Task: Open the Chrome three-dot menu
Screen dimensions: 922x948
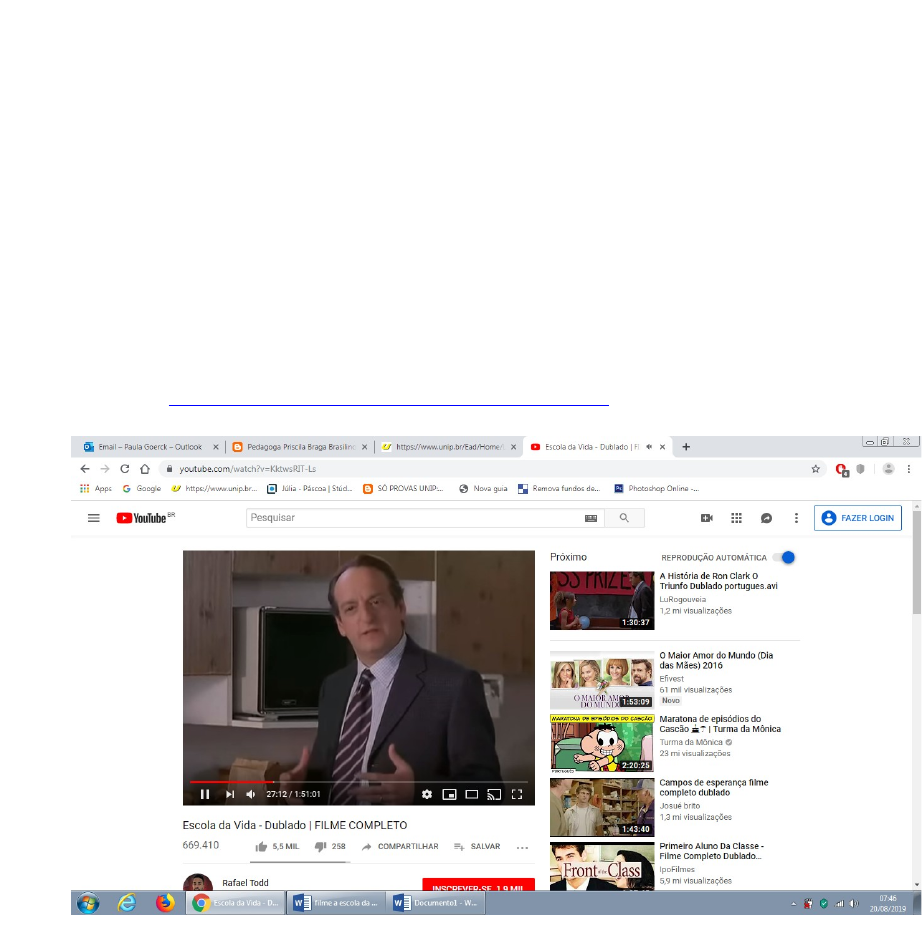Action: pyautogui.click(x=908, y=469)
